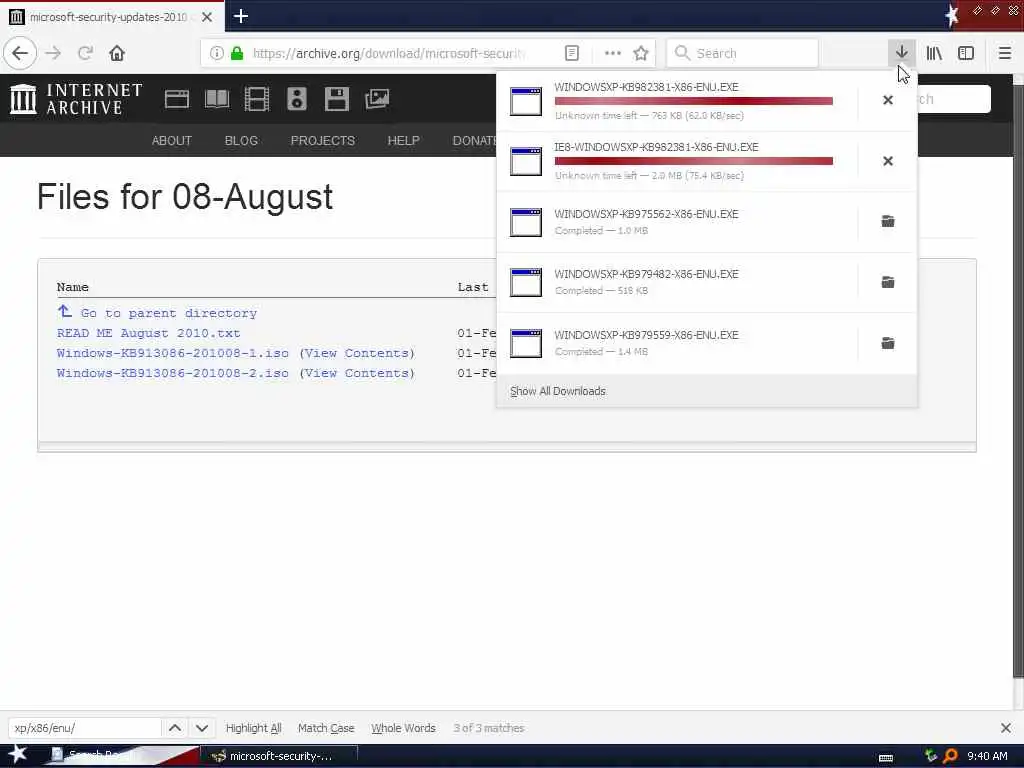Open the Images icon in Archive nav

[x=377, y=99]
